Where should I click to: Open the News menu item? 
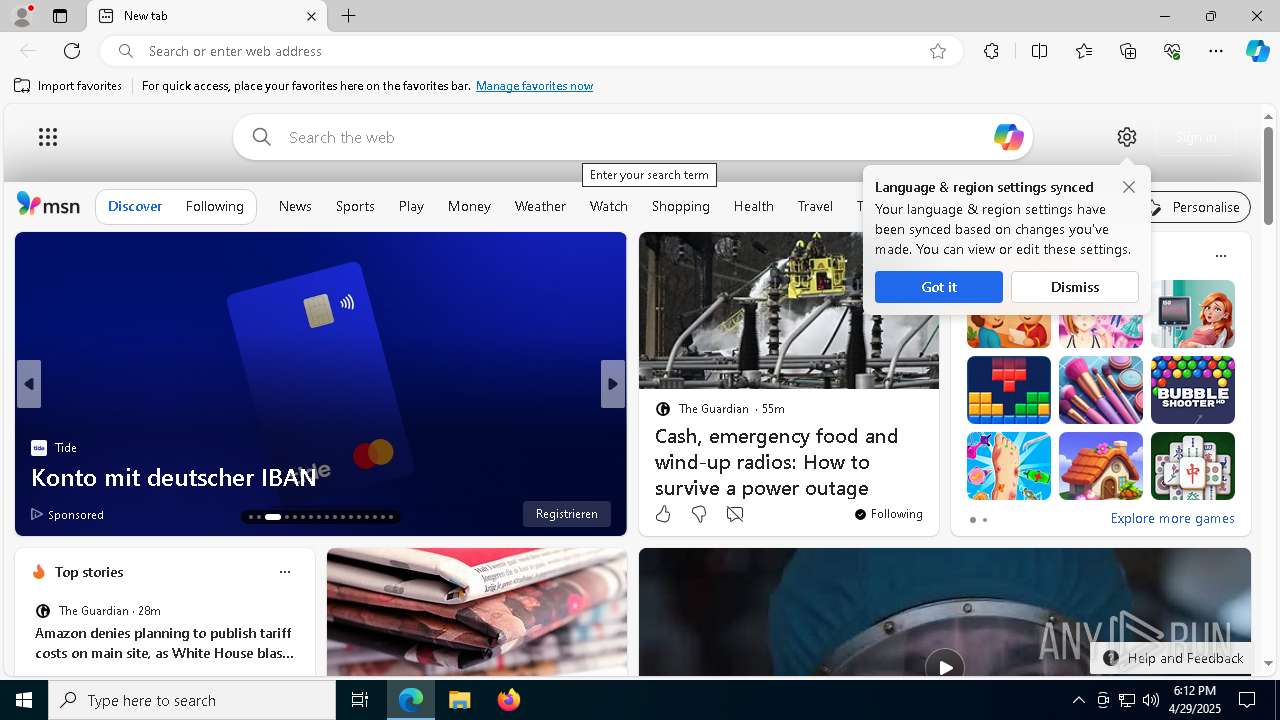click(x=295, y=206)
